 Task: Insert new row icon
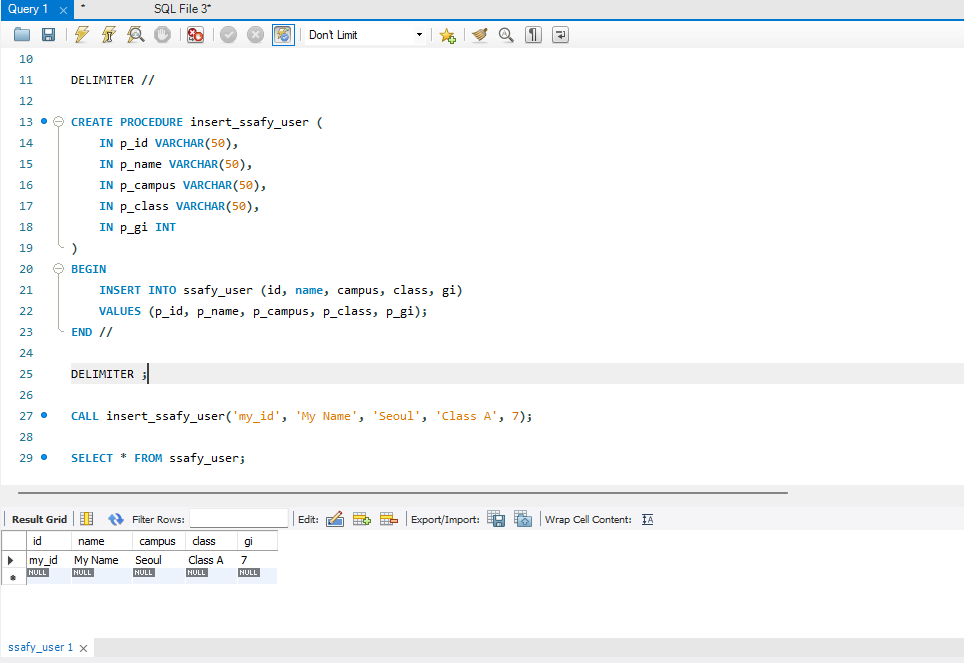362,519
